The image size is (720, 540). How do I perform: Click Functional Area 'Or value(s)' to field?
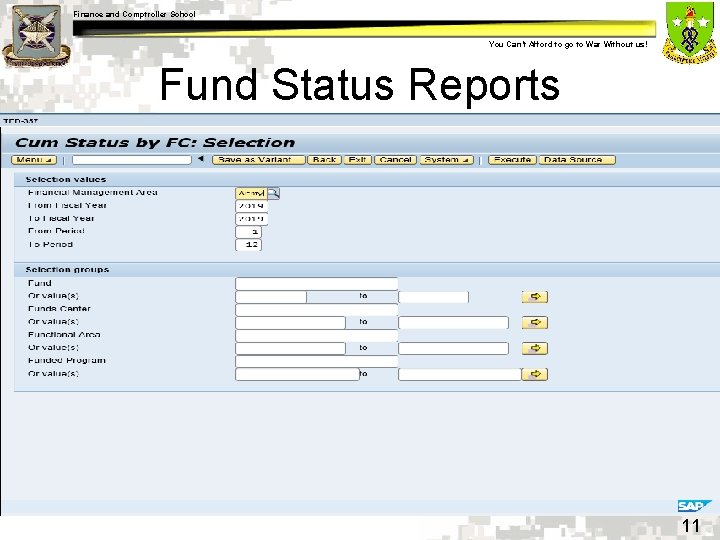pos(453,349)
